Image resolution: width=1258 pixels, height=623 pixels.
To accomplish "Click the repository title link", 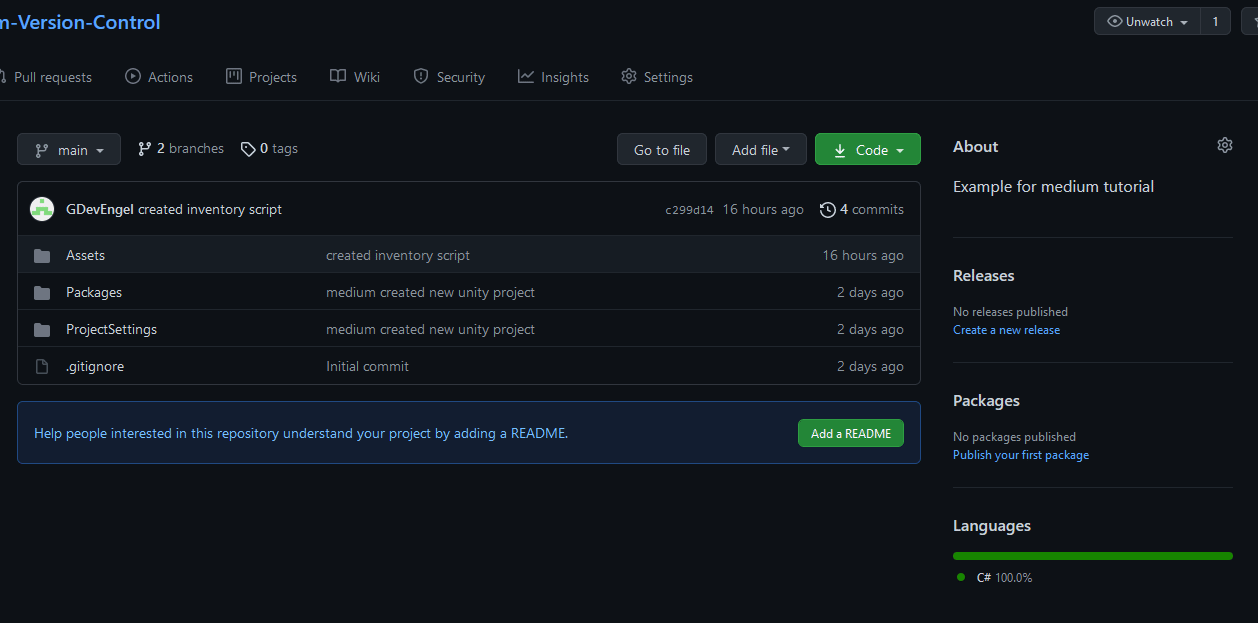I will (x=80, y=22).
